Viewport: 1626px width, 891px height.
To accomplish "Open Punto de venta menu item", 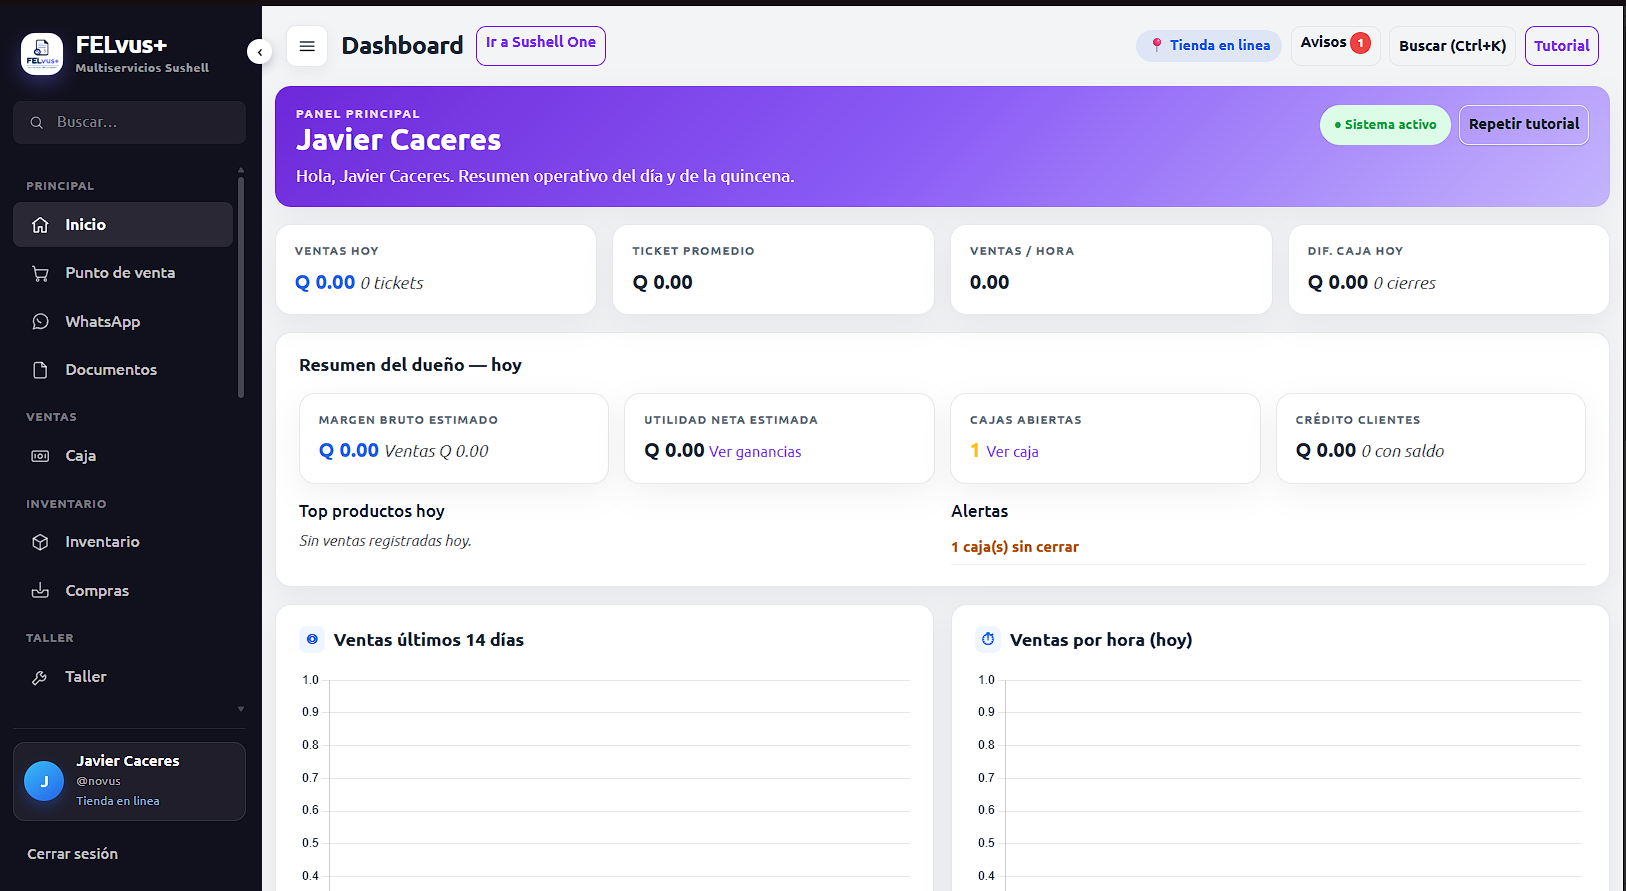I will [123, 273].
